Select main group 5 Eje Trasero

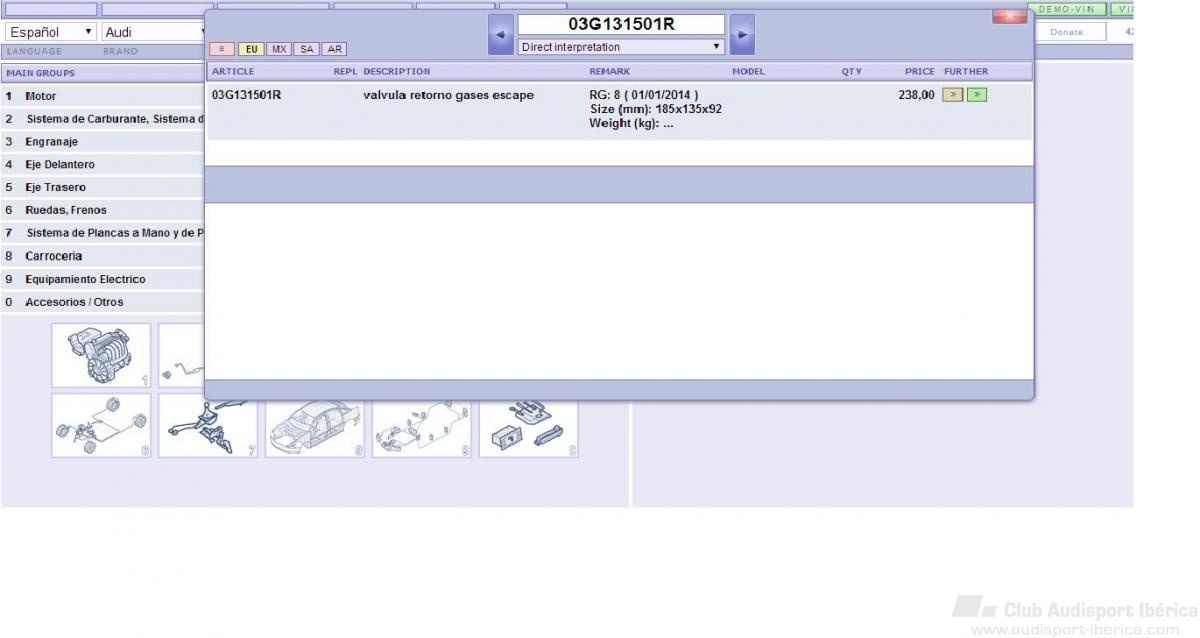tap(103, 187)
